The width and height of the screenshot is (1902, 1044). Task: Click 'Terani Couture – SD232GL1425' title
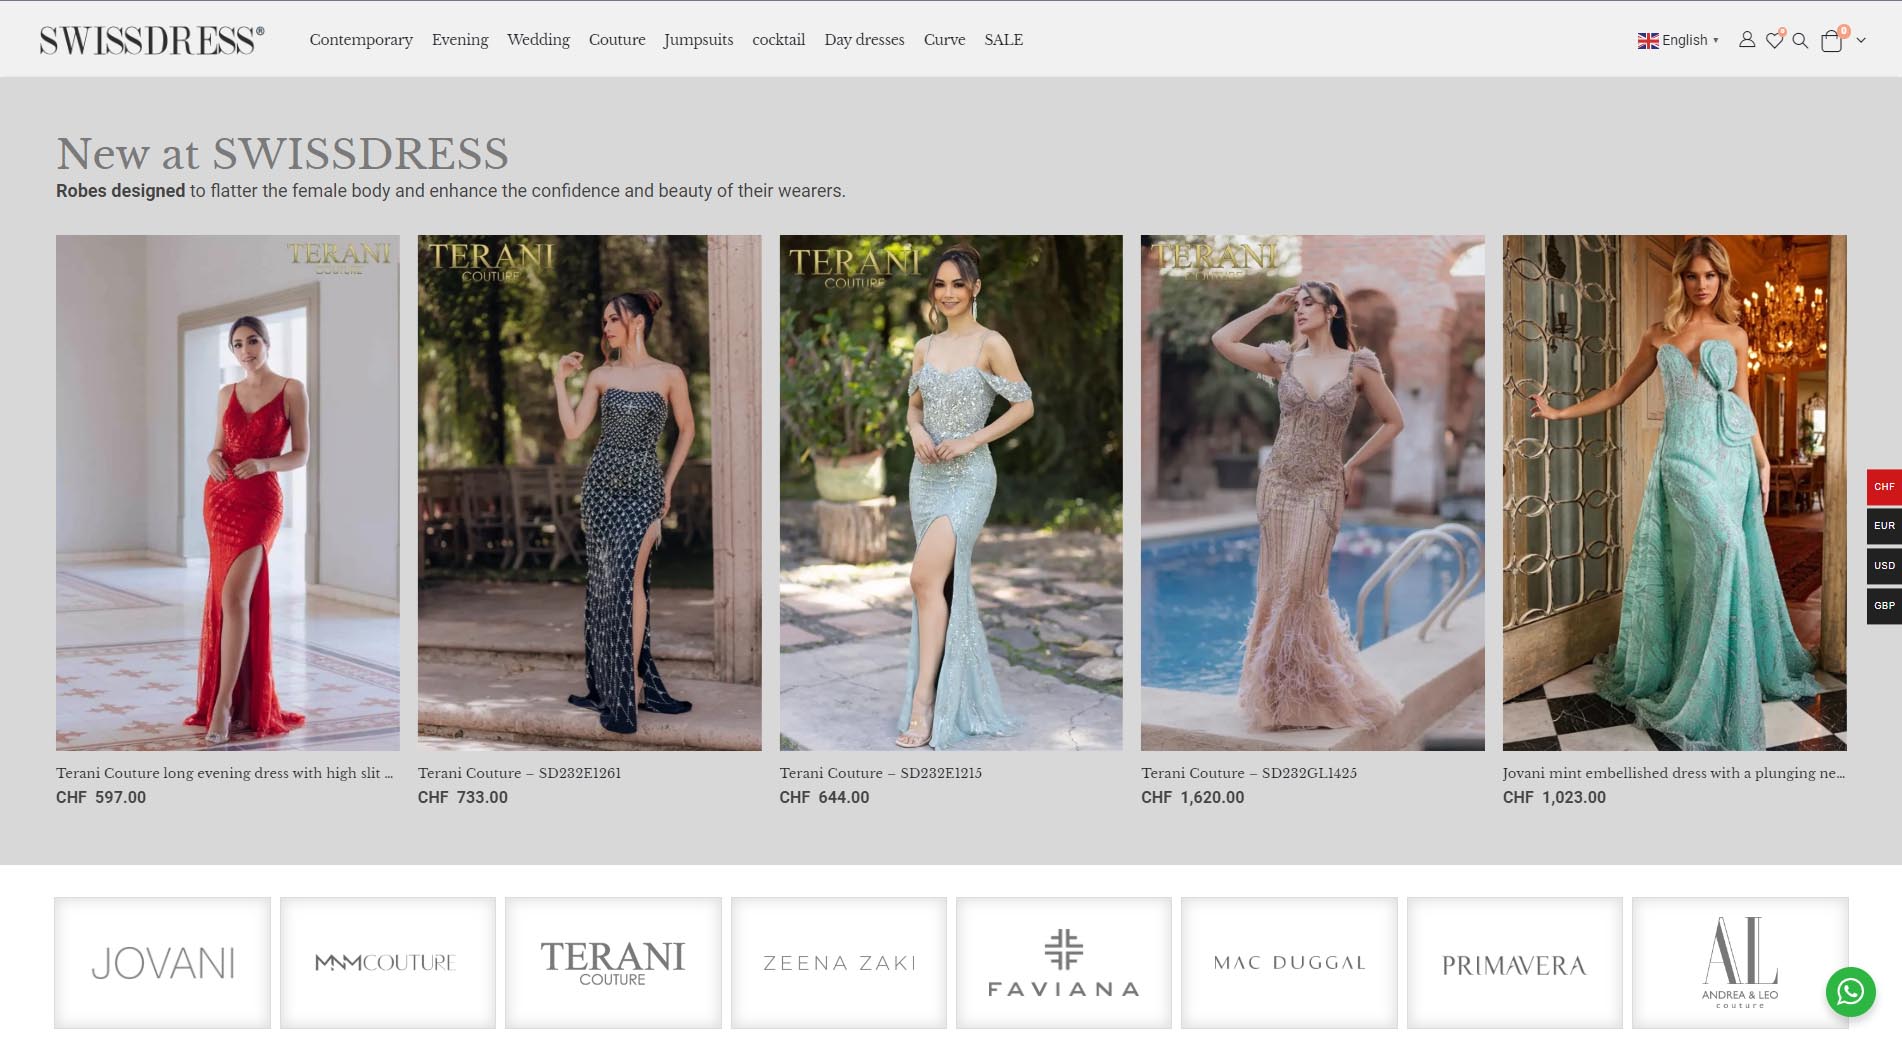1249,773
